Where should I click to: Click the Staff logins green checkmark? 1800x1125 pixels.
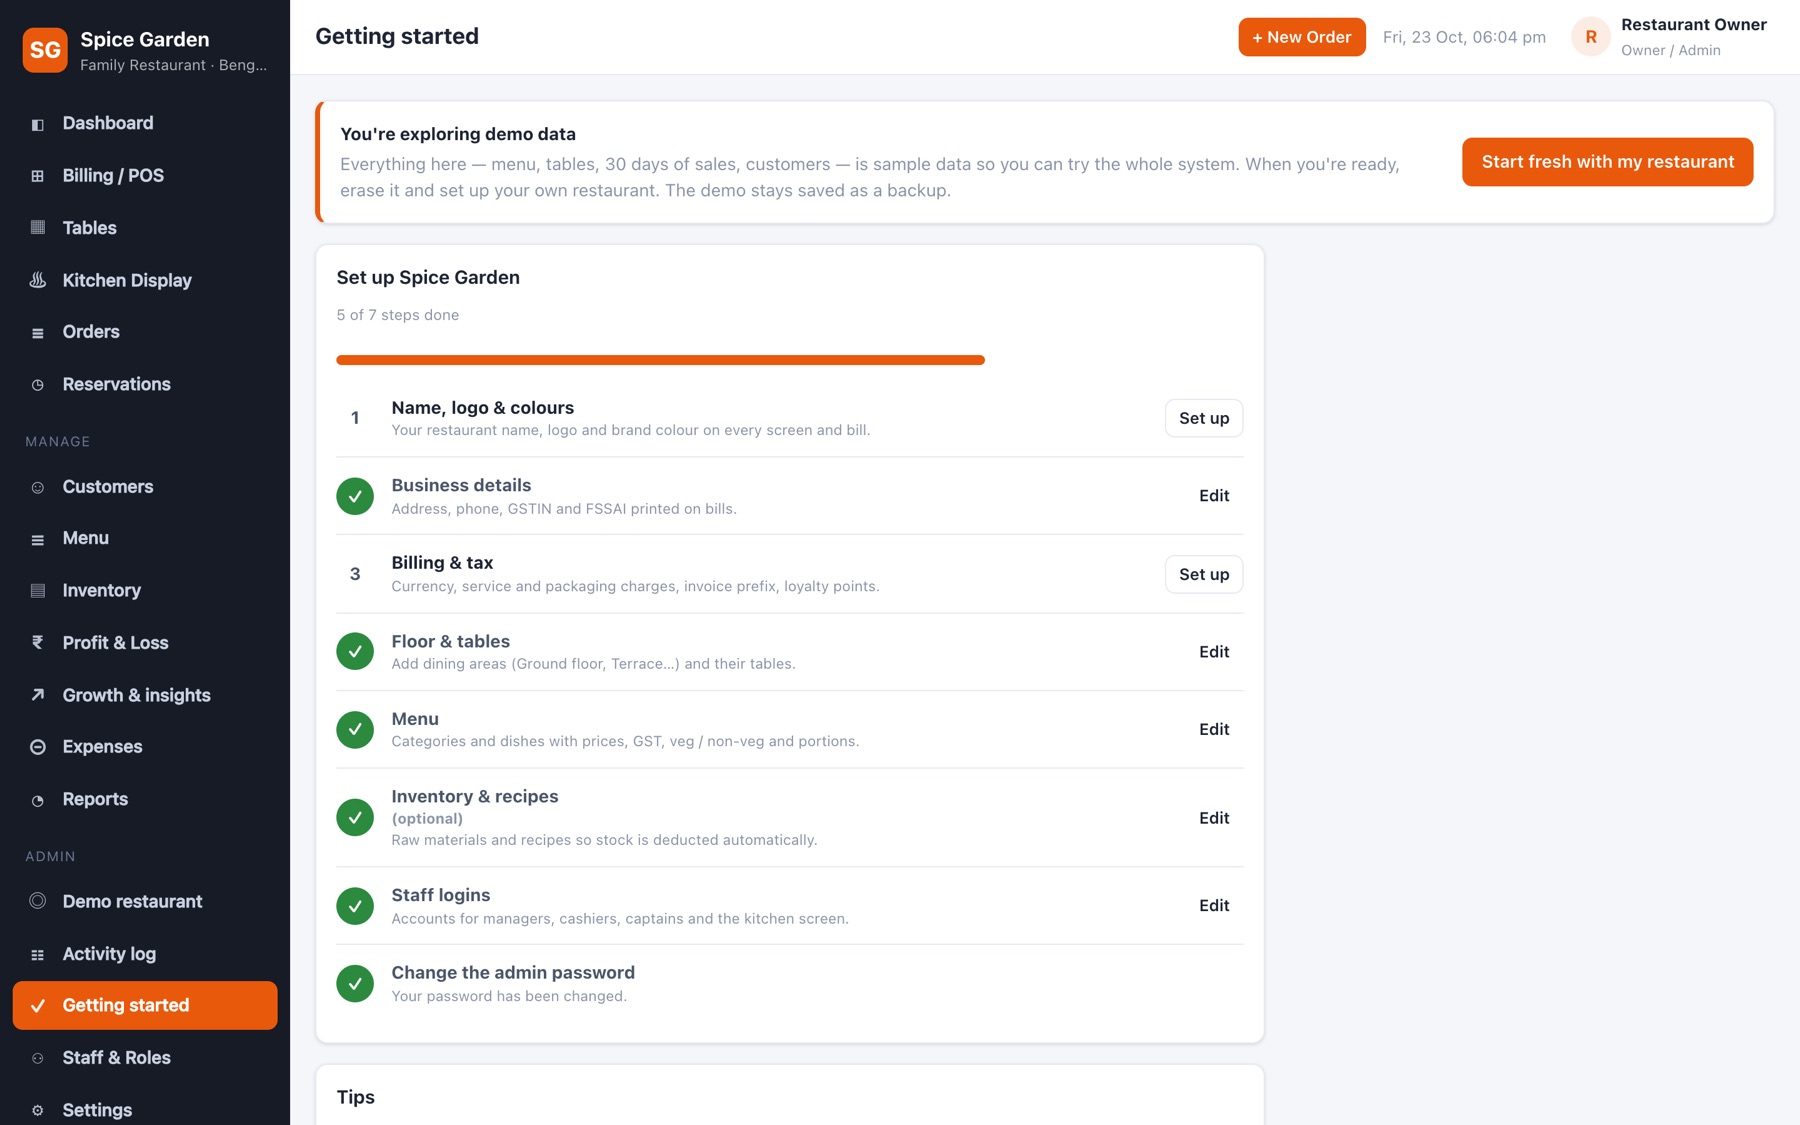tap(355, 906)
